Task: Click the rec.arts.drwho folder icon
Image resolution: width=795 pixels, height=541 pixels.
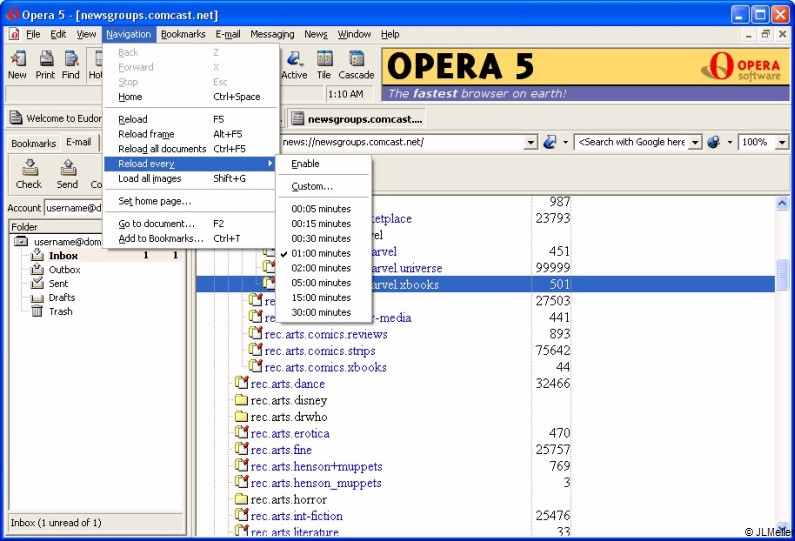Action: (241, 416)
